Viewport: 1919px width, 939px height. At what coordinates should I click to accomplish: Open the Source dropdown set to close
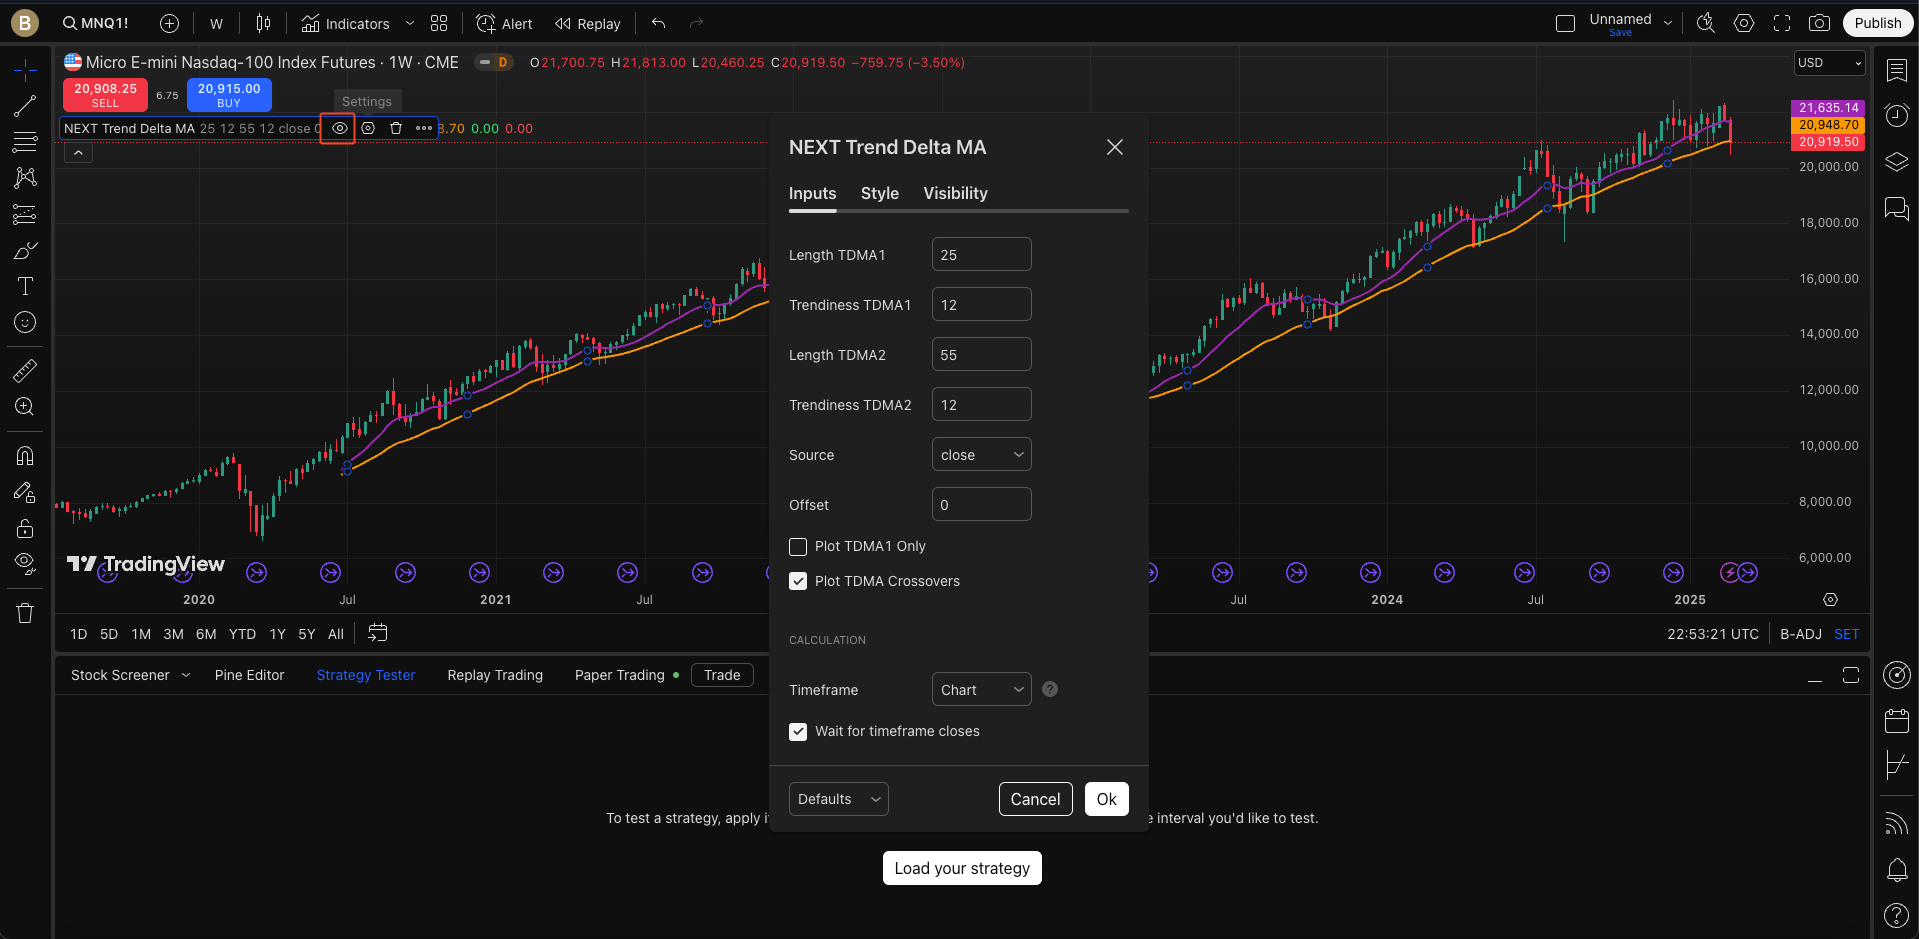[981, 455]
